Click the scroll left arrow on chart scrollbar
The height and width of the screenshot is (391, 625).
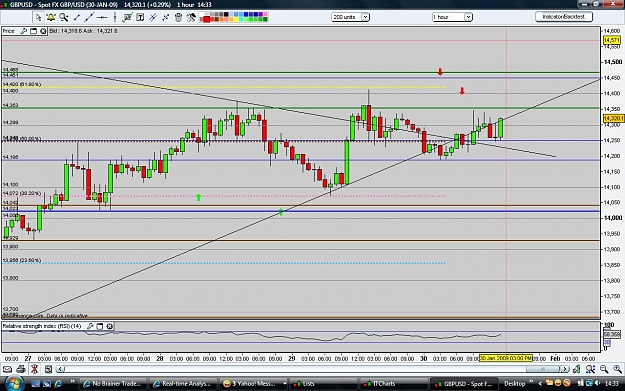(60, 369)
